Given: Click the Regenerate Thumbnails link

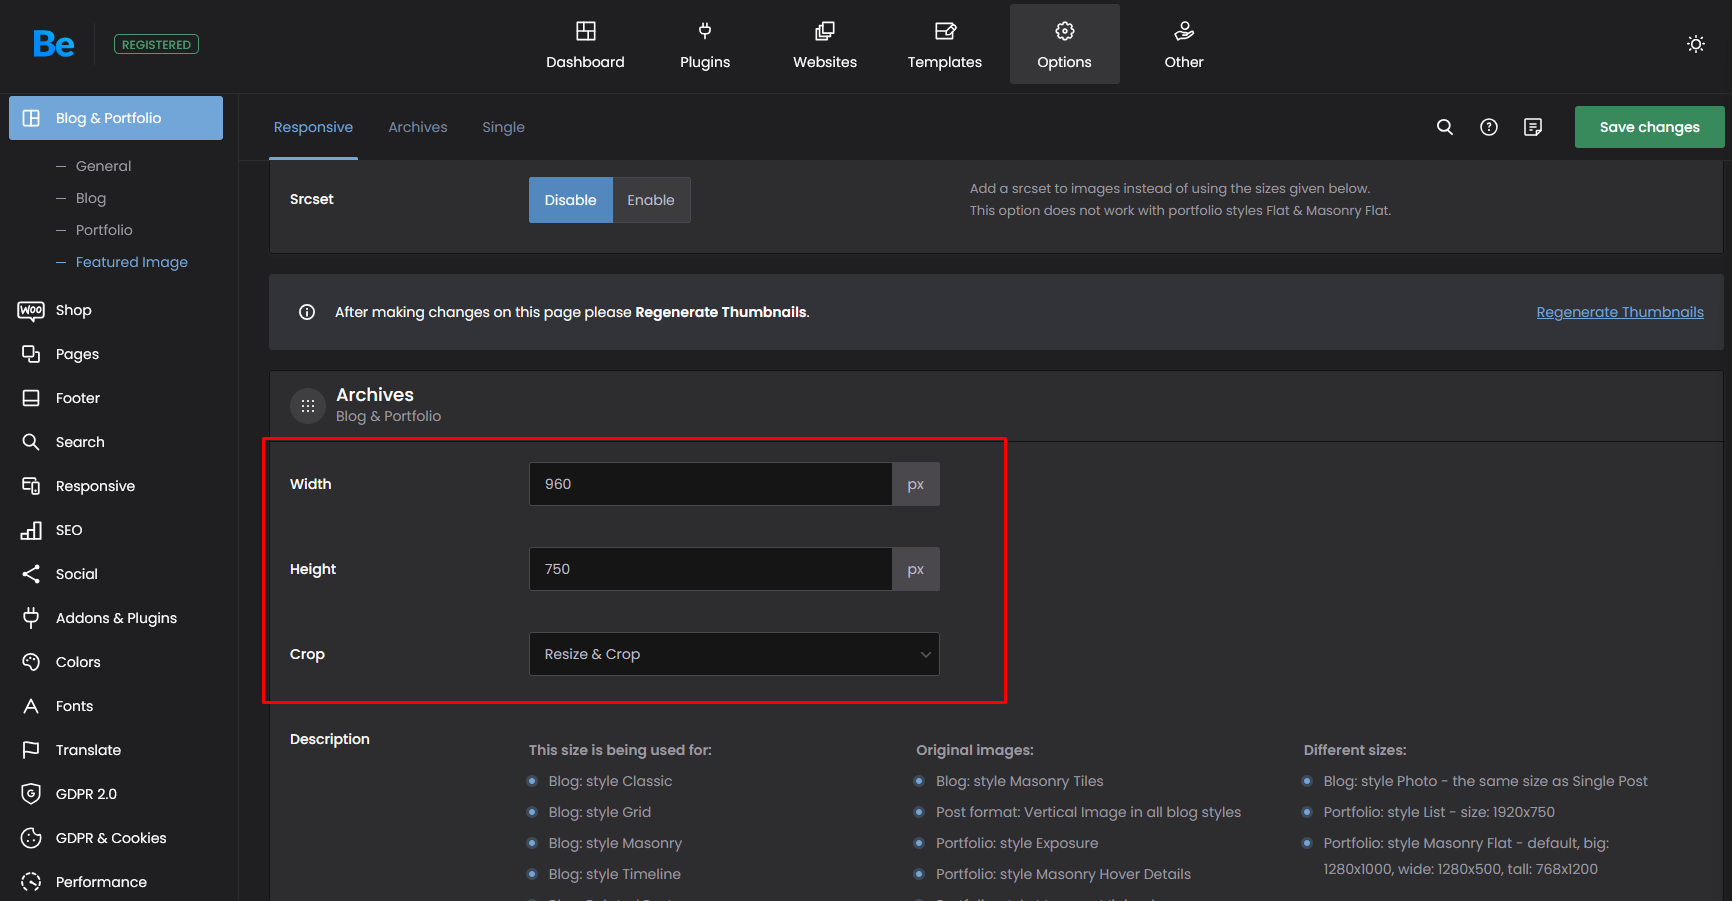Looking at the screenshot, I should point(1620,312).
